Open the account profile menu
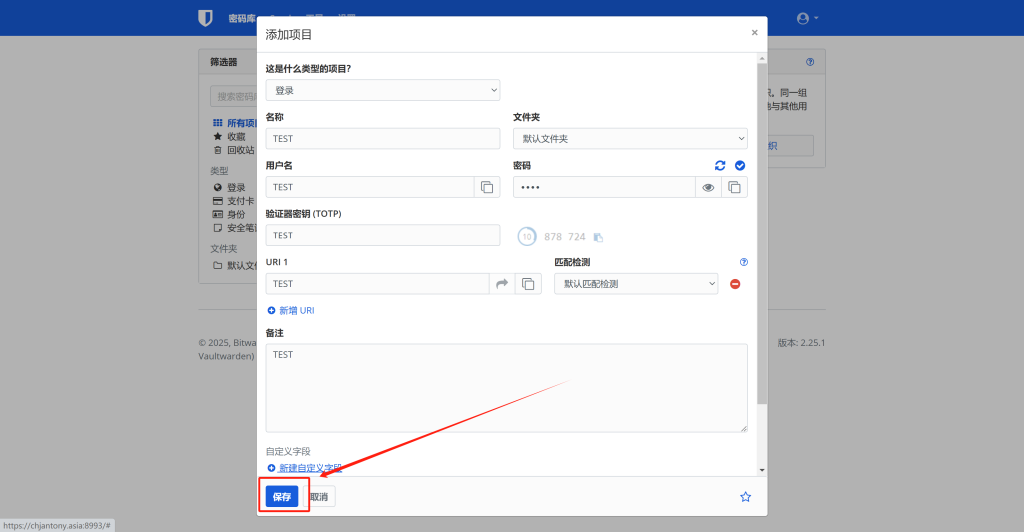1024x532 pixels. (x=807, y=18)
